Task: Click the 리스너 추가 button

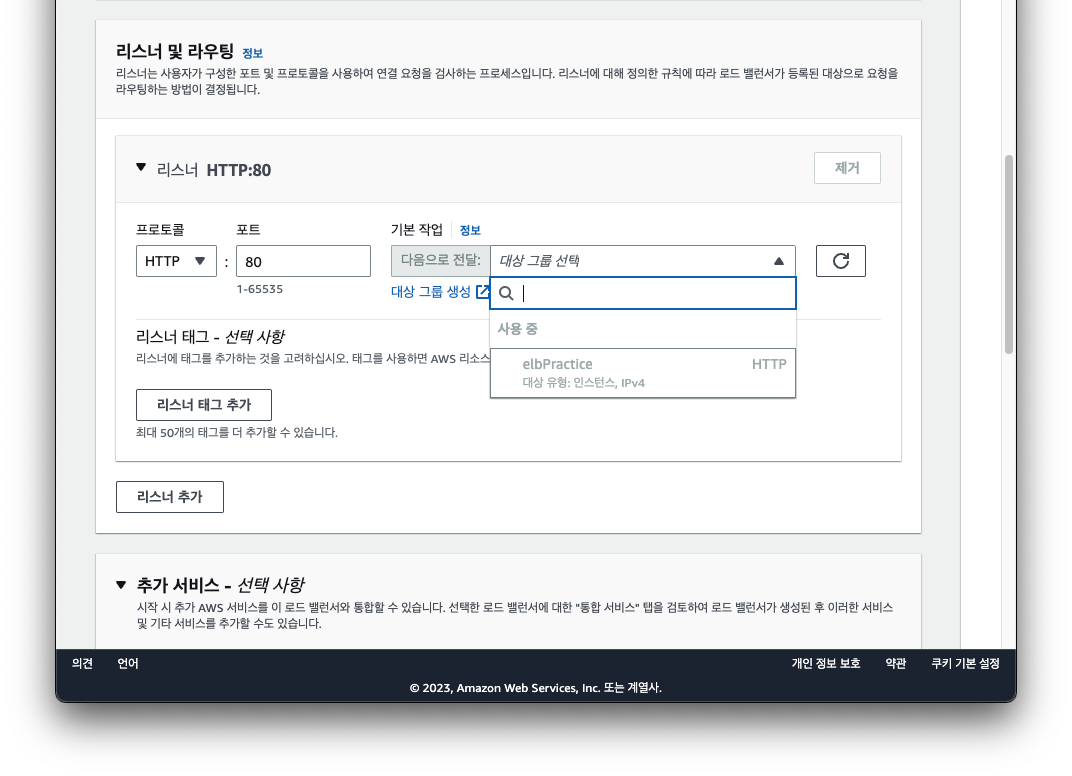Action: coord(170,497)
